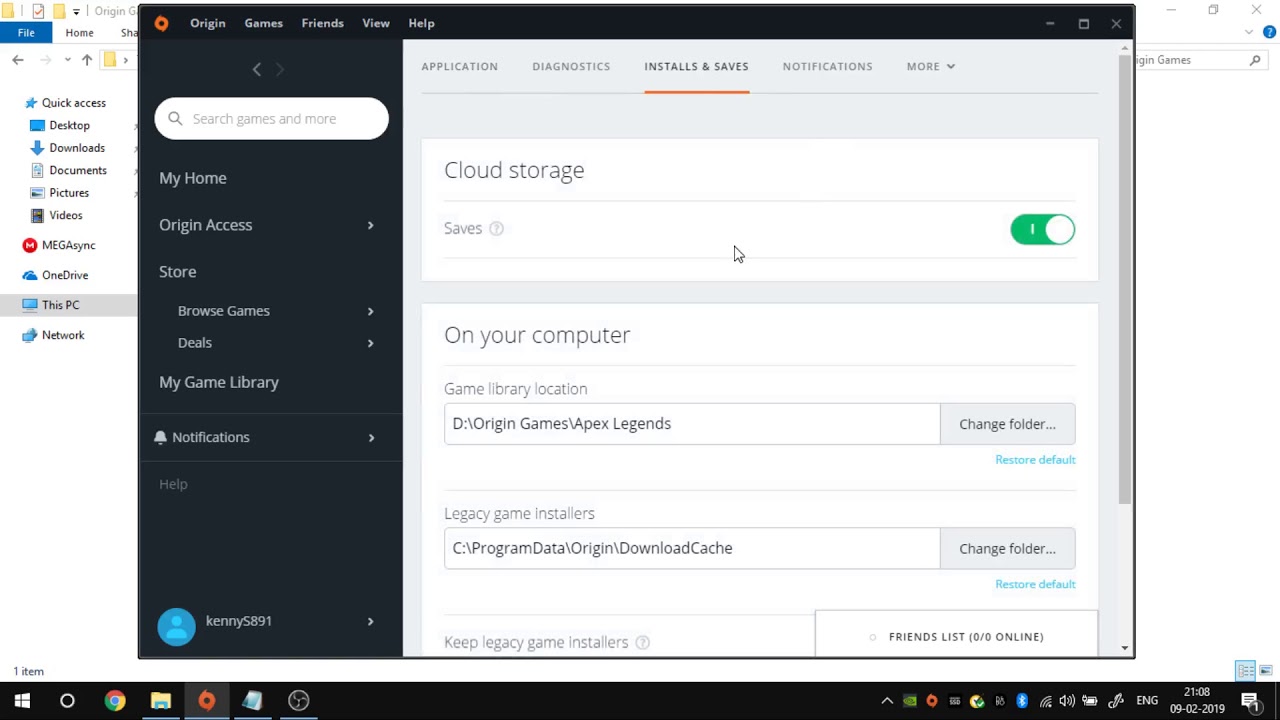Open the help icon beside Keep legacy game installers
1280x720 pixels.
tap(643, 642)
